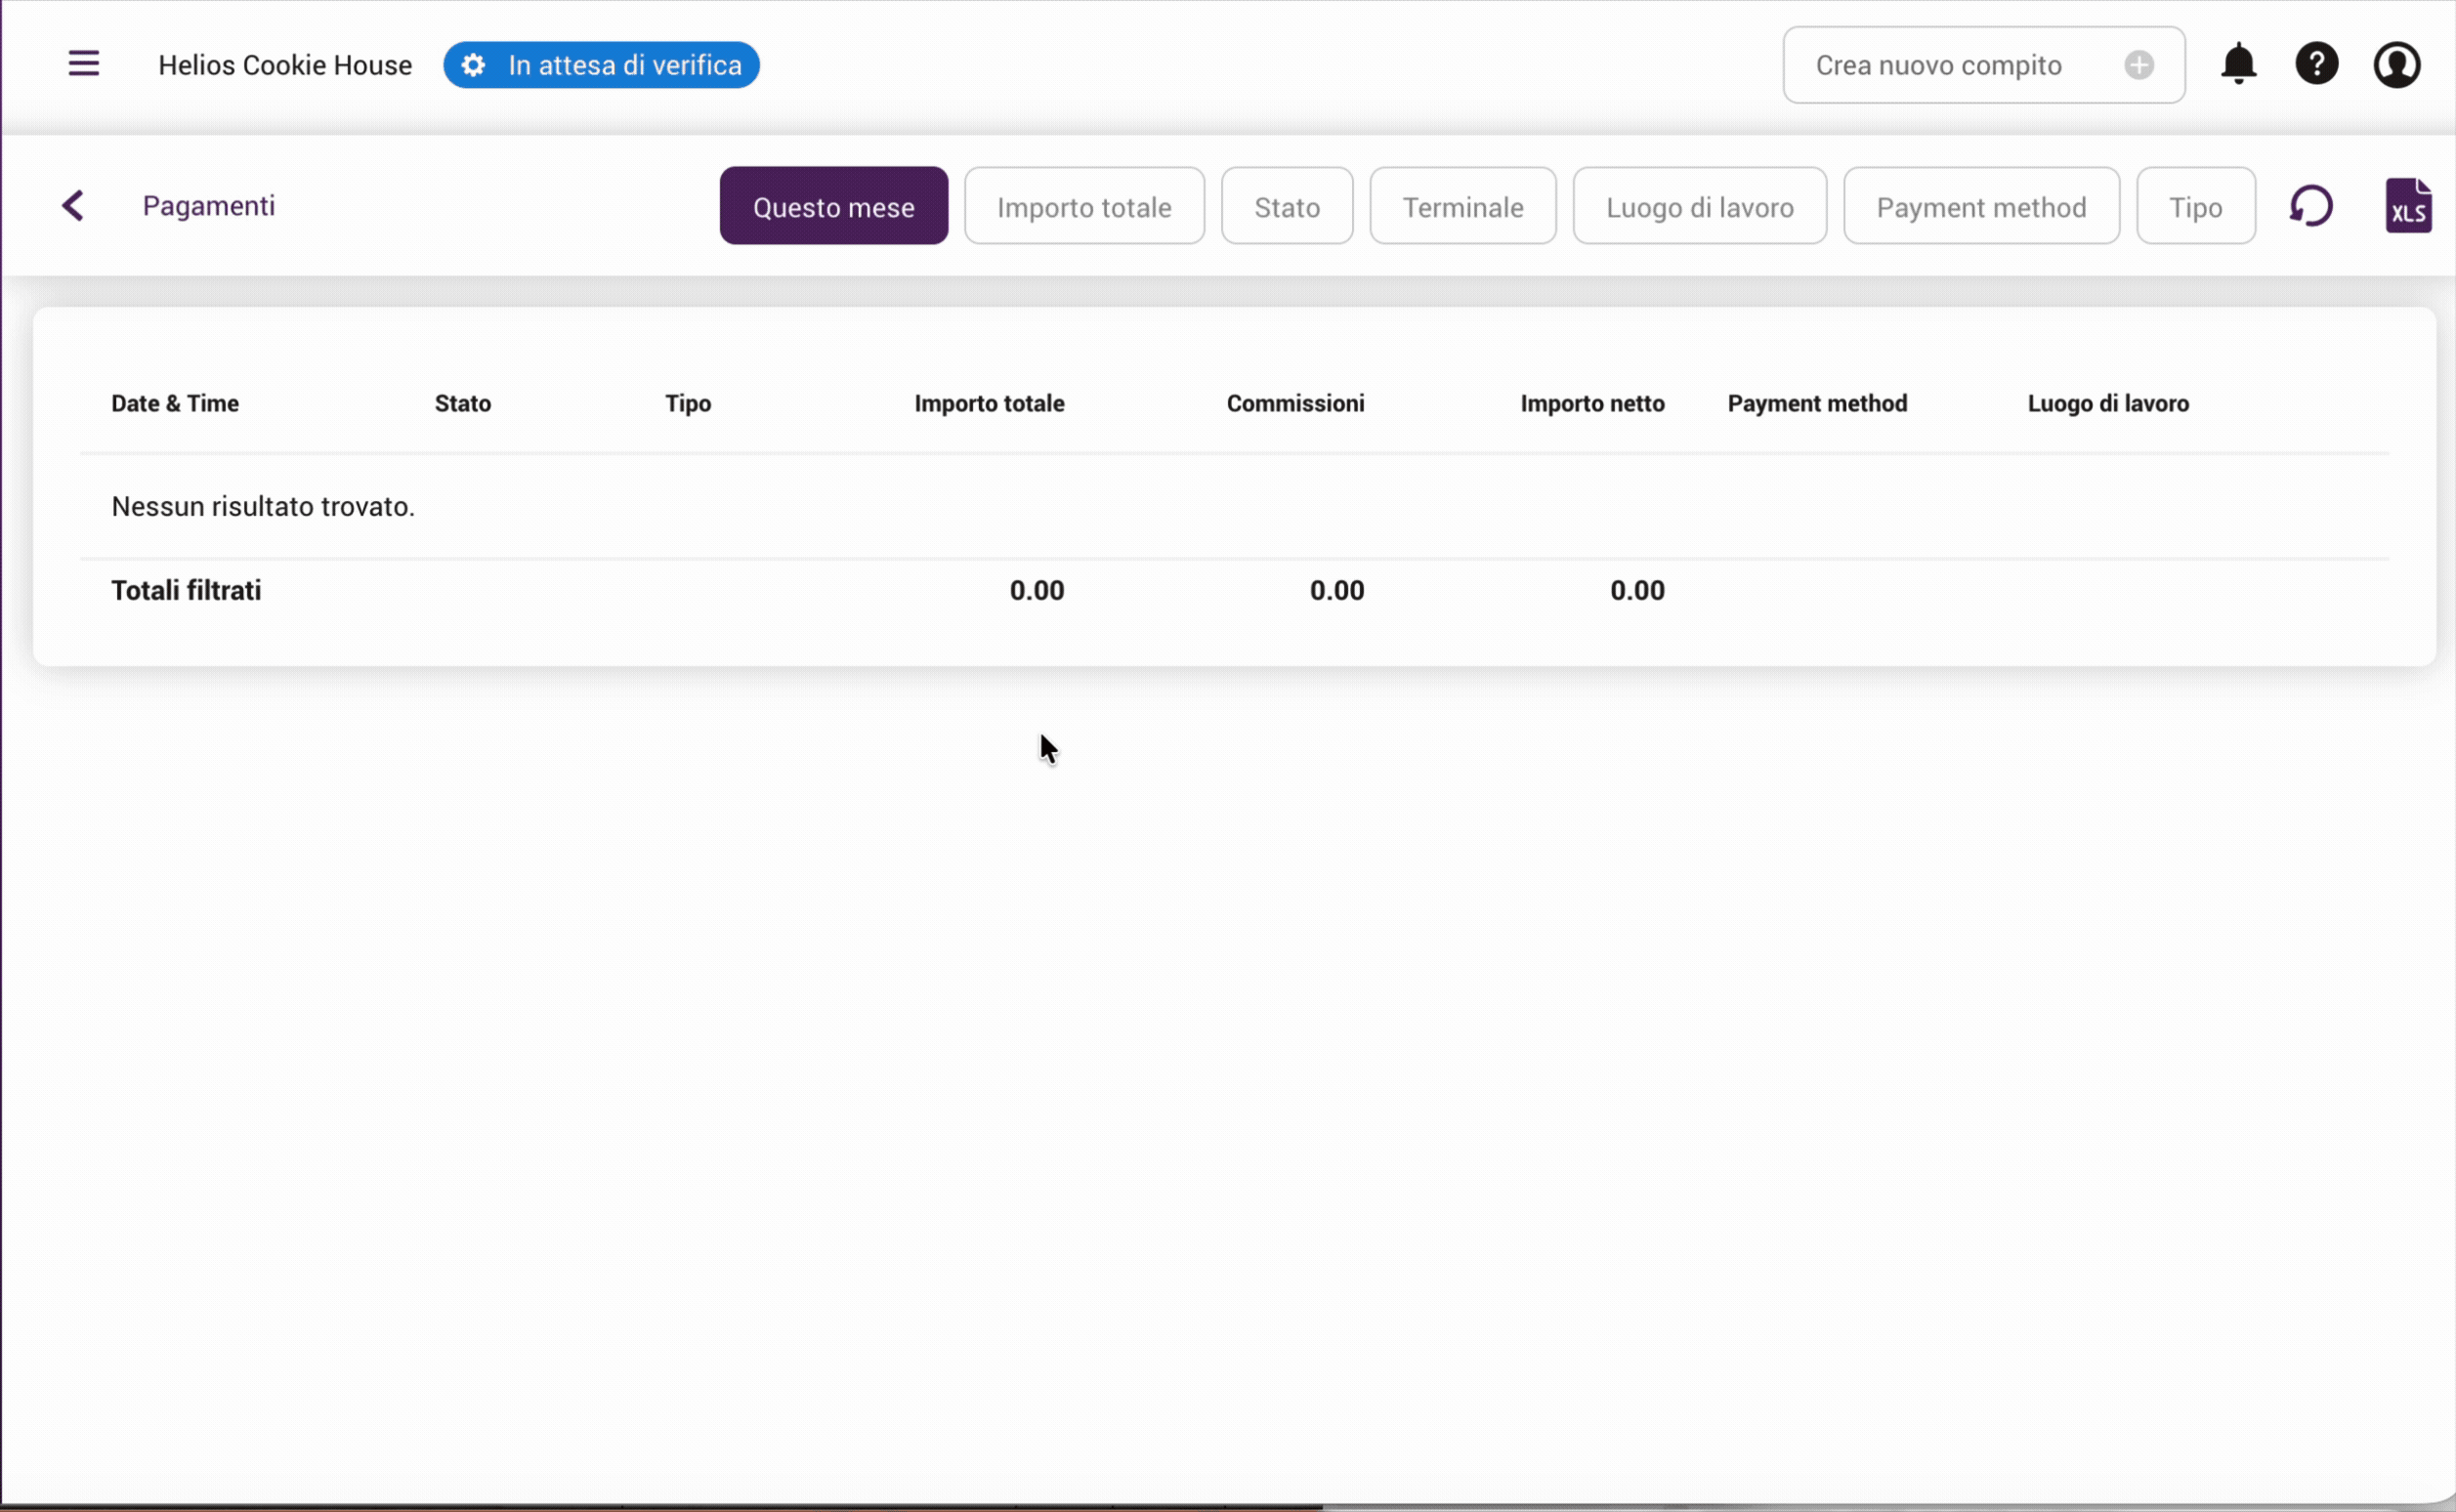Click the plus icon inside Crea nuovo compito

[2138, 65]
